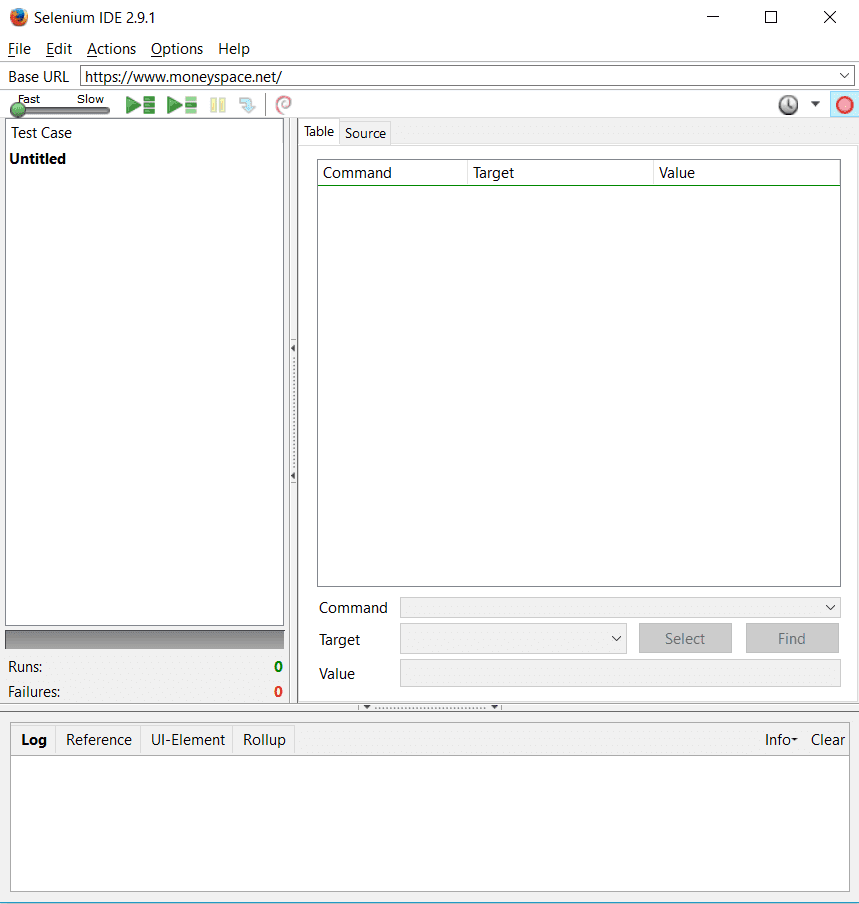Step through the paused test
Screen dimensions: 859x904
coord(247,105)
